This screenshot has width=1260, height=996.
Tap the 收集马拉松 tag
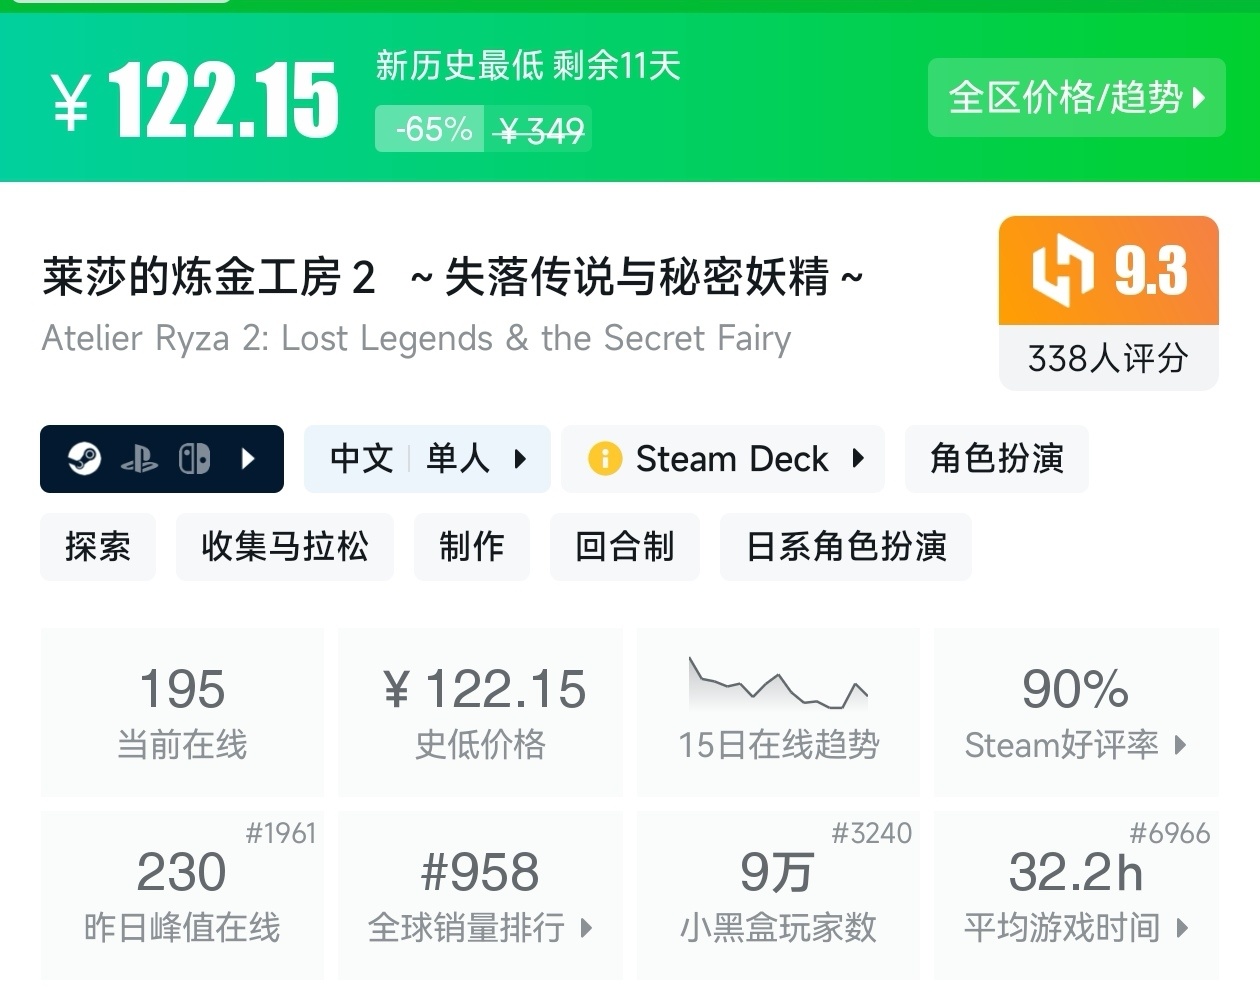pos(284,547)
